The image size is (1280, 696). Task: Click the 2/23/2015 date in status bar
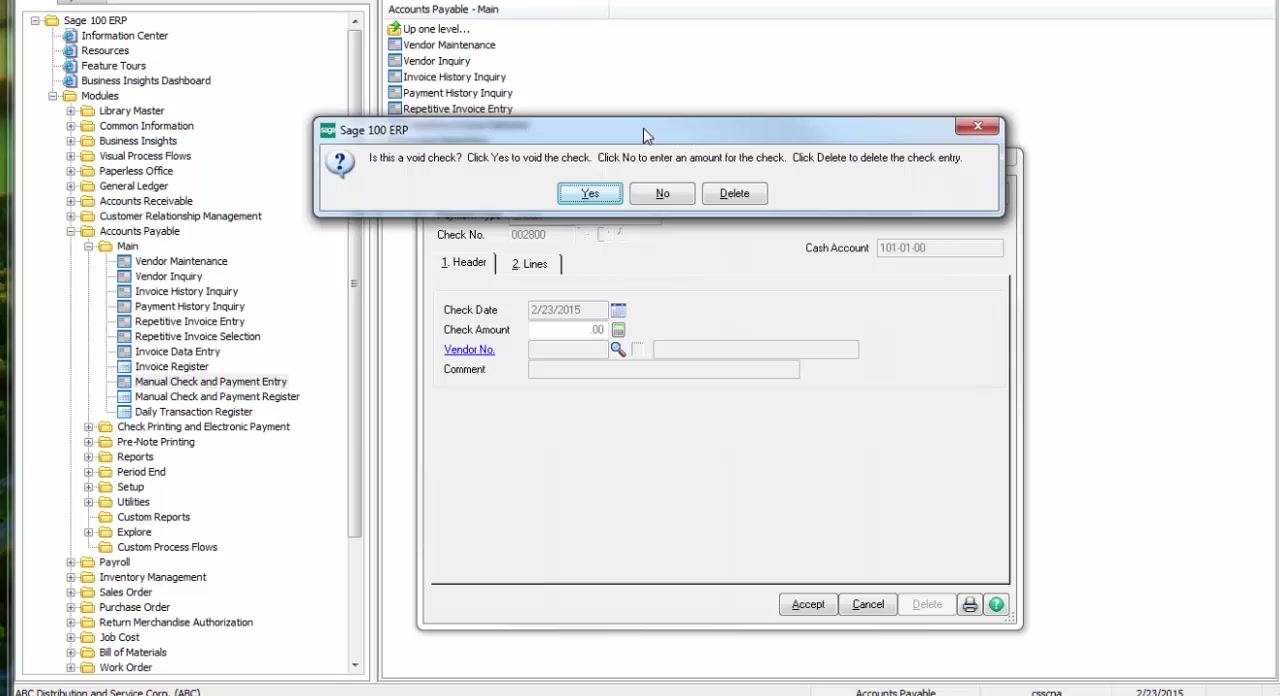1159,692
